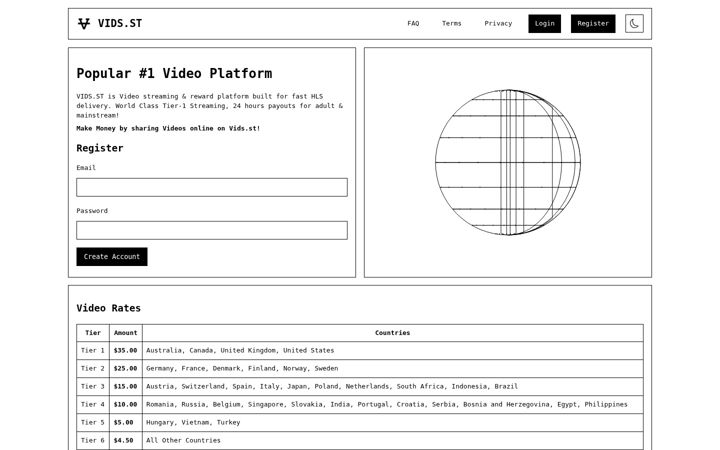Image resolution: width=720 pixels, height=450 pixels.
Task: Select the Tier 2 cell
Action: click(x=93, y=368)
